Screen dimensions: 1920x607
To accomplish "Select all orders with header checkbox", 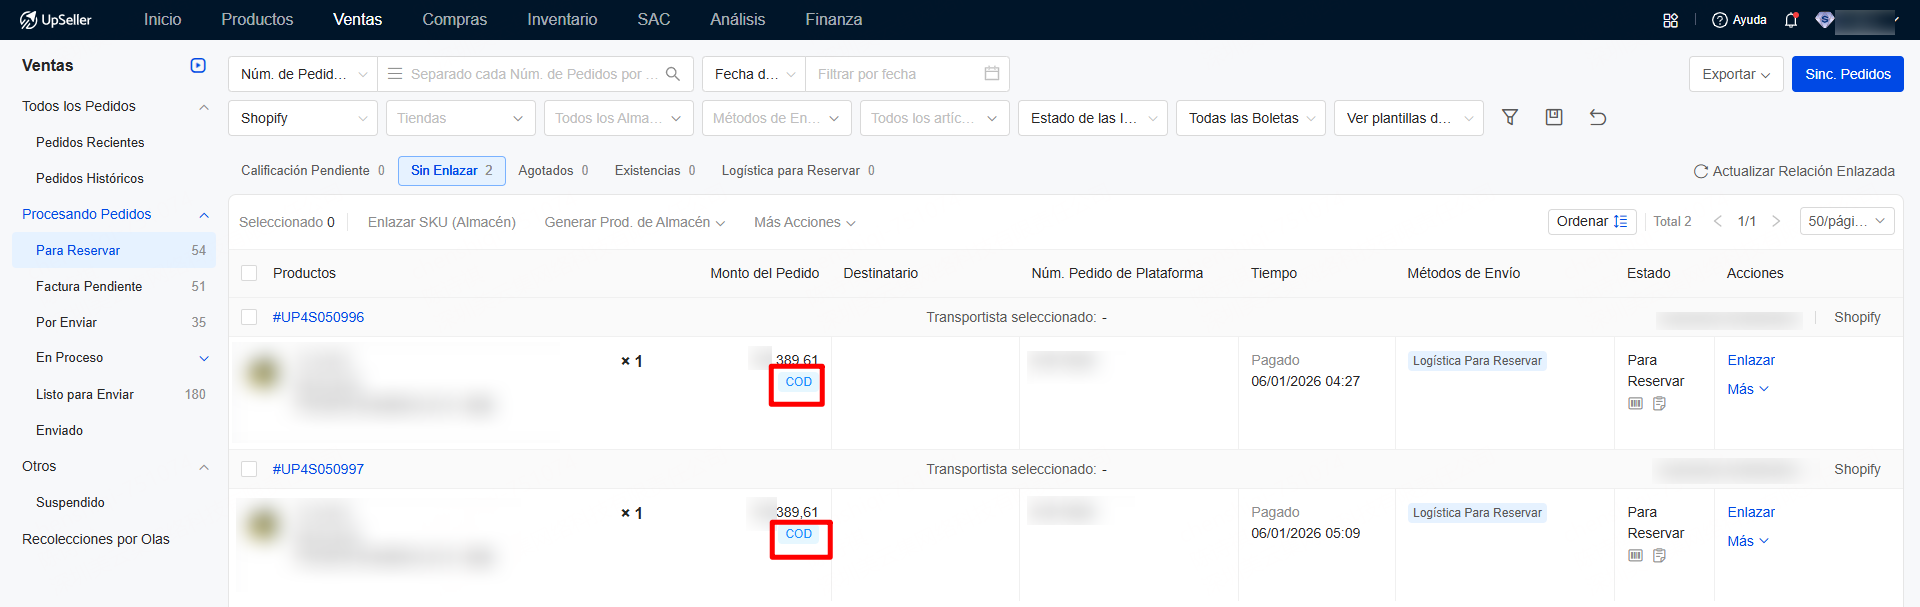I will coord(249,273).
